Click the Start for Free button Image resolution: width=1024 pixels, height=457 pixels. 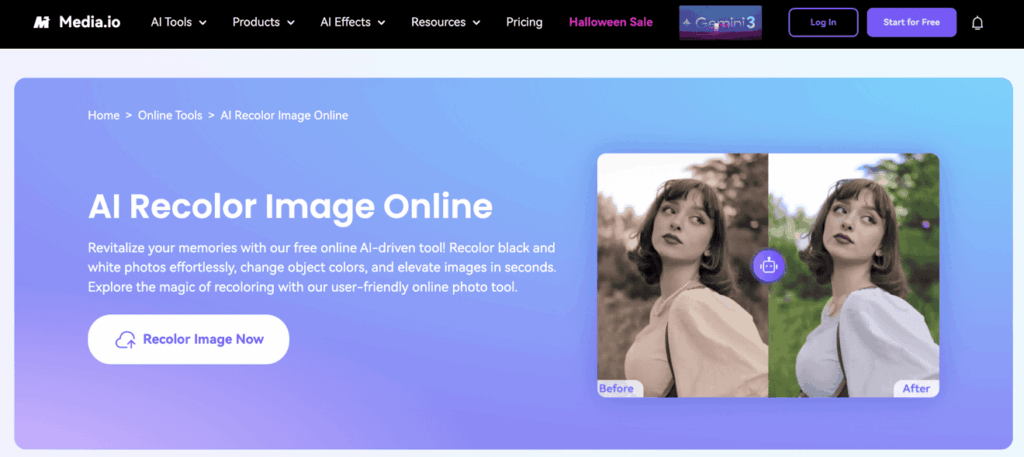pos(911,22)
